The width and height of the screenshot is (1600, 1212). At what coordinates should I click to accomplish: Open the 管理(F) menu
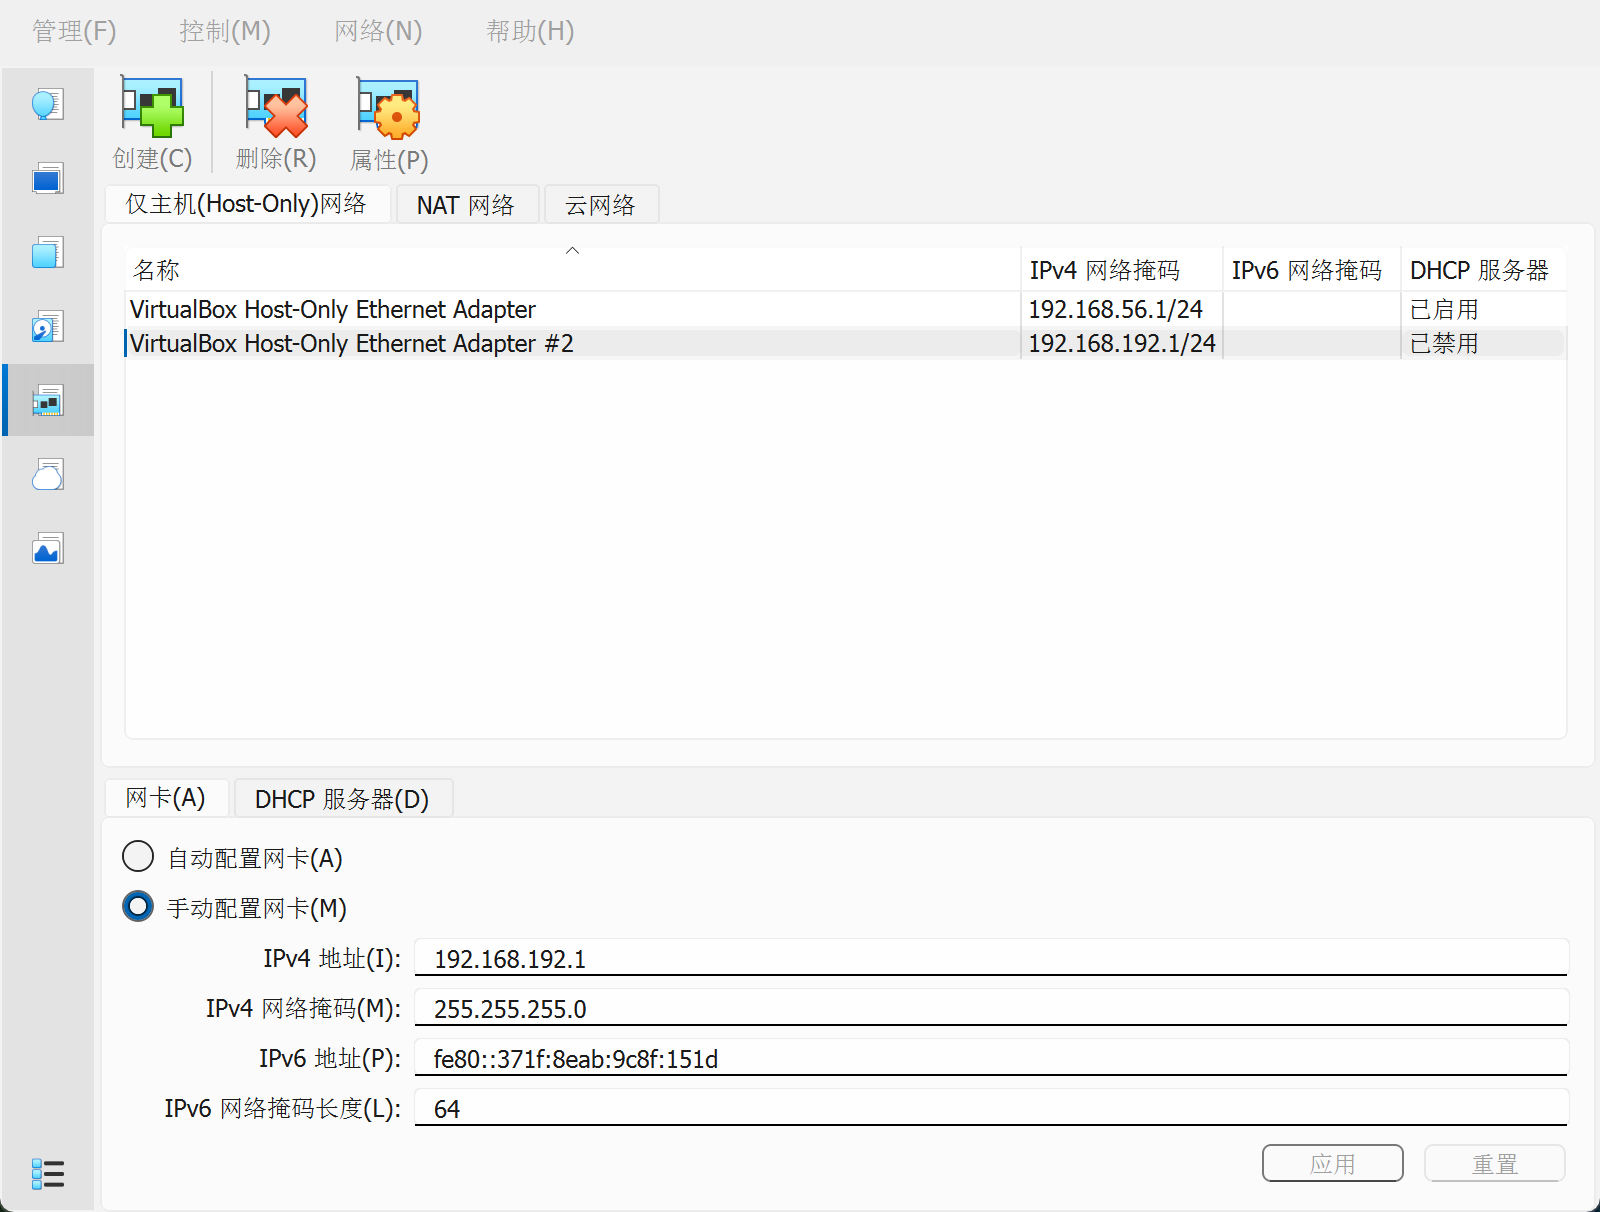pyautogui.click(x=74, y=31)
